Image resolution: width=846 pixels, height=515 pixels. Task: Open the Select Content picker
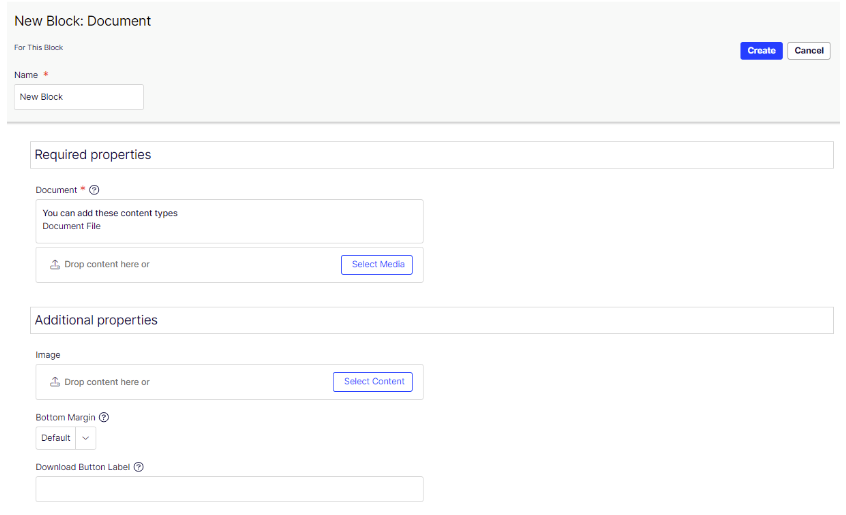pyautogui.click(x=373, y=382)
